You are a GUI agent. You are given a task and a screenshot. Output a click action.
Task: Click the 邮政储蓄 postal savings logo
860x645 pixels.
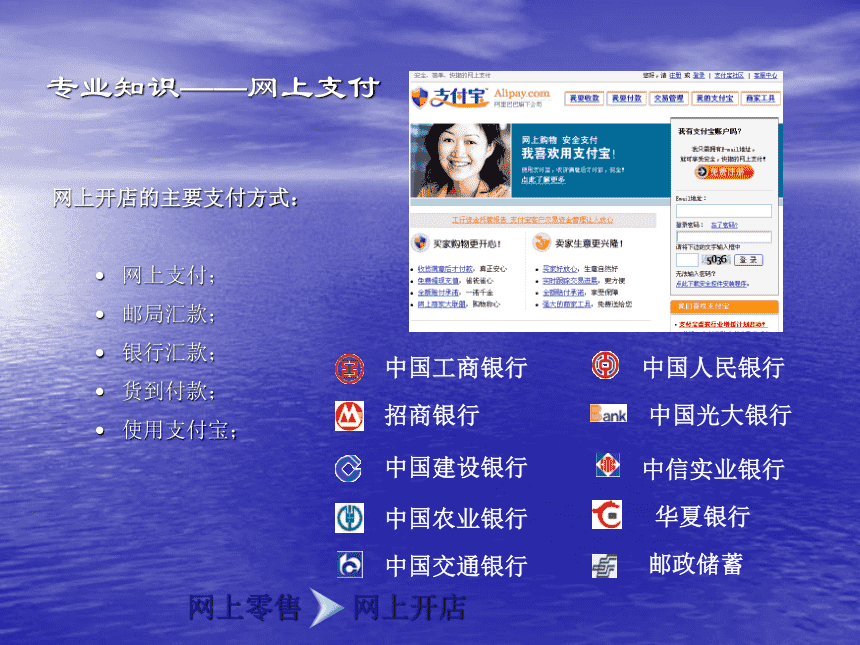coord(605,563)
